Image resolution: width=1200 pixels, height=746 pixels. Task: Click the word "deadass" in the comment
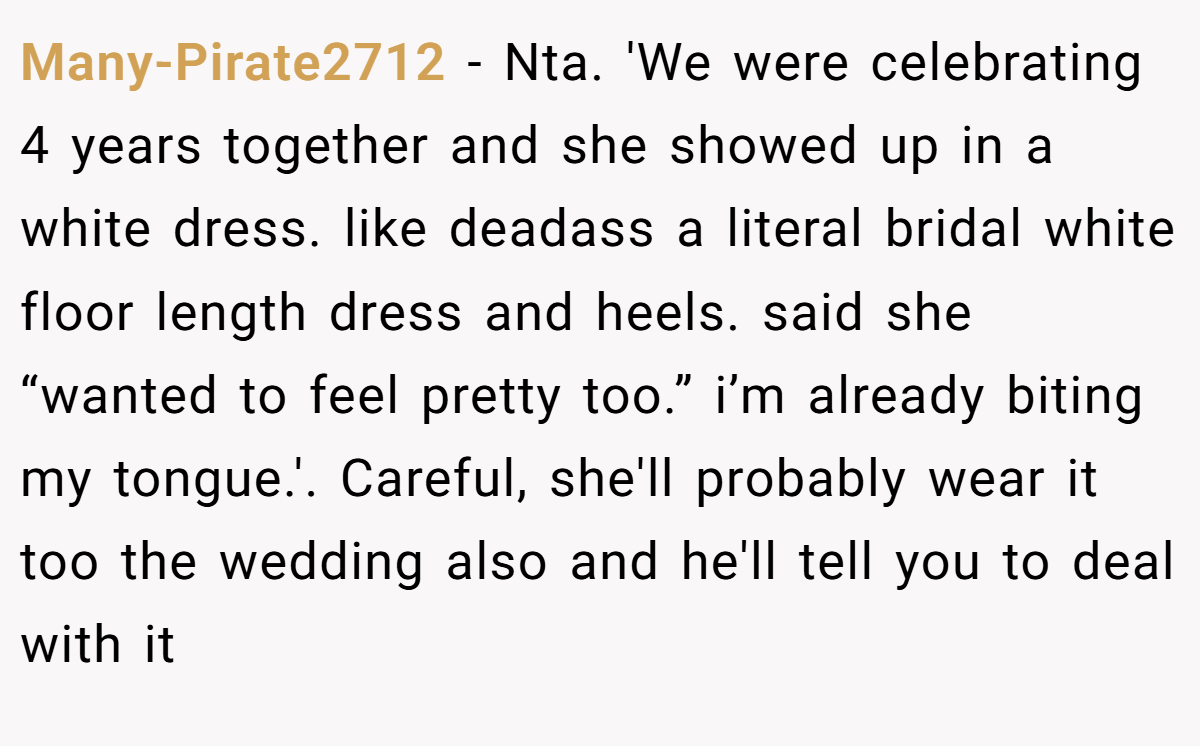(x=551, y=230)
